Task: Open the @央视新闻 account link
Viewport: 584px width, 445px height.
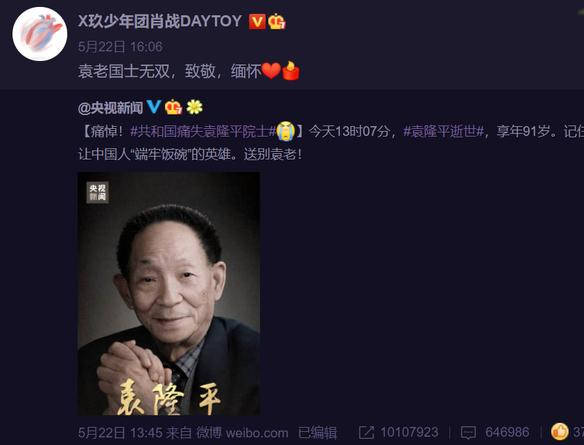Action: click(111, 108)
